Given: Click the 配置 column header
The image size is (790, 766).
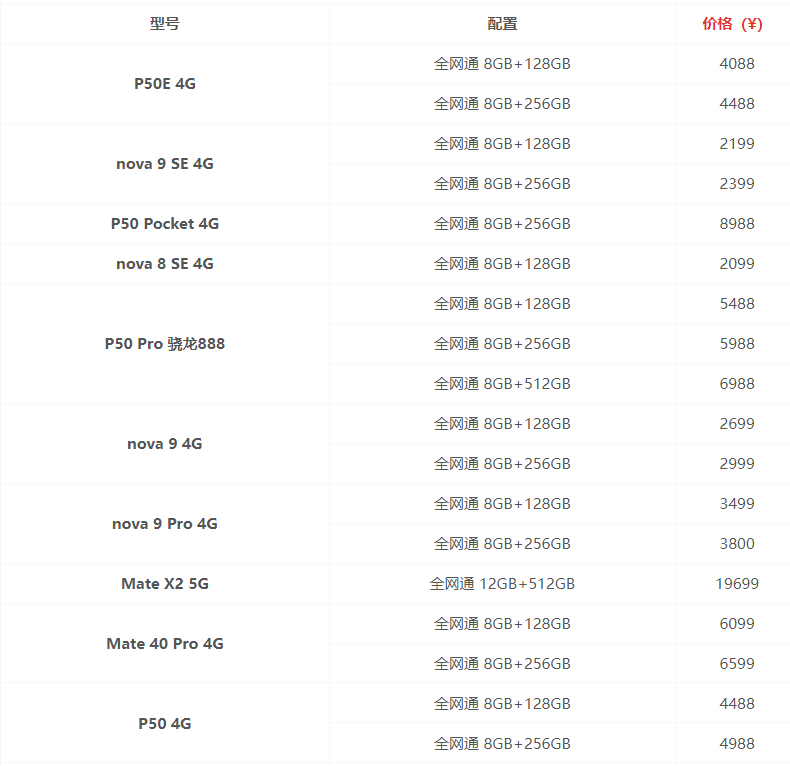Looking at the screenshot, I should pos(502,24).
